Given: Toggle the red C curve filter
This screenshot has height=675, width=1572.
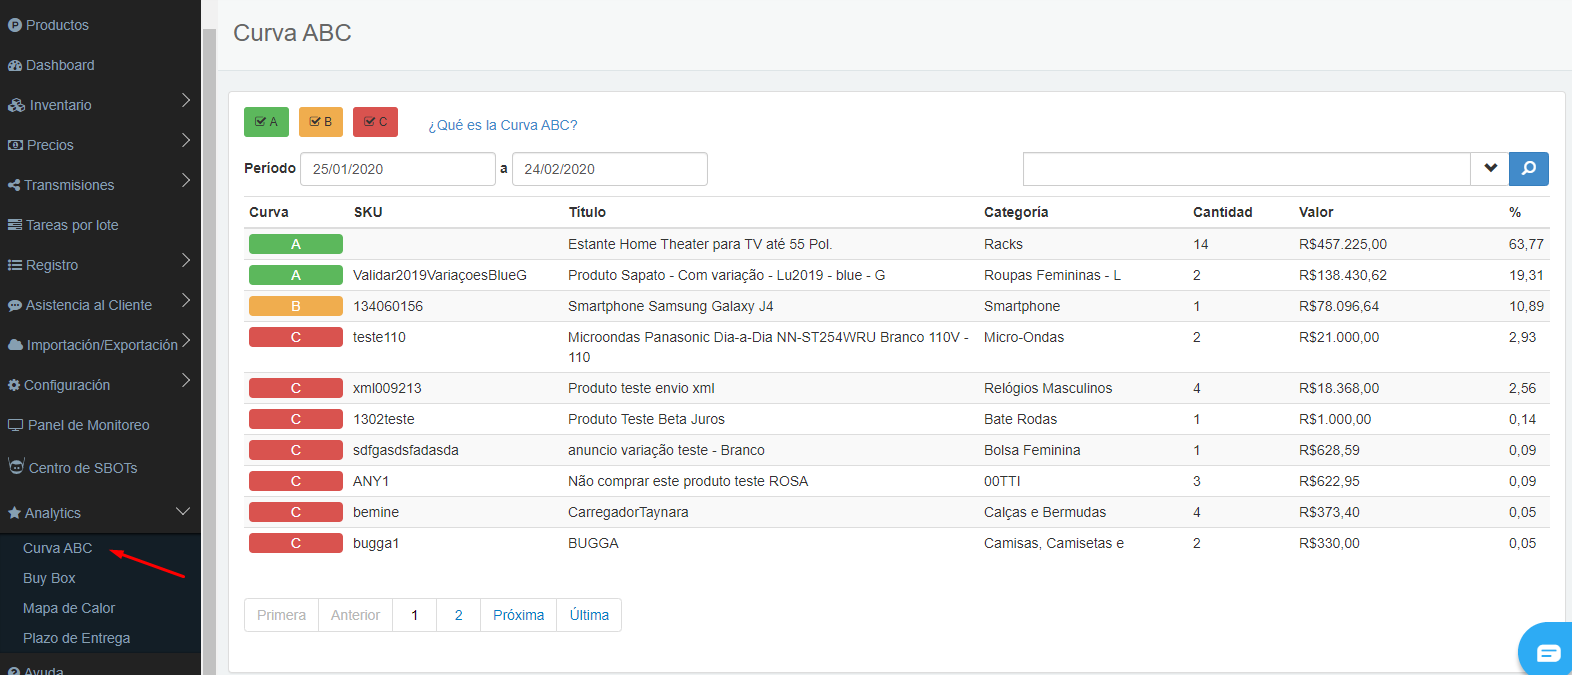Looking at the screenshot, I should pos(375,122).
